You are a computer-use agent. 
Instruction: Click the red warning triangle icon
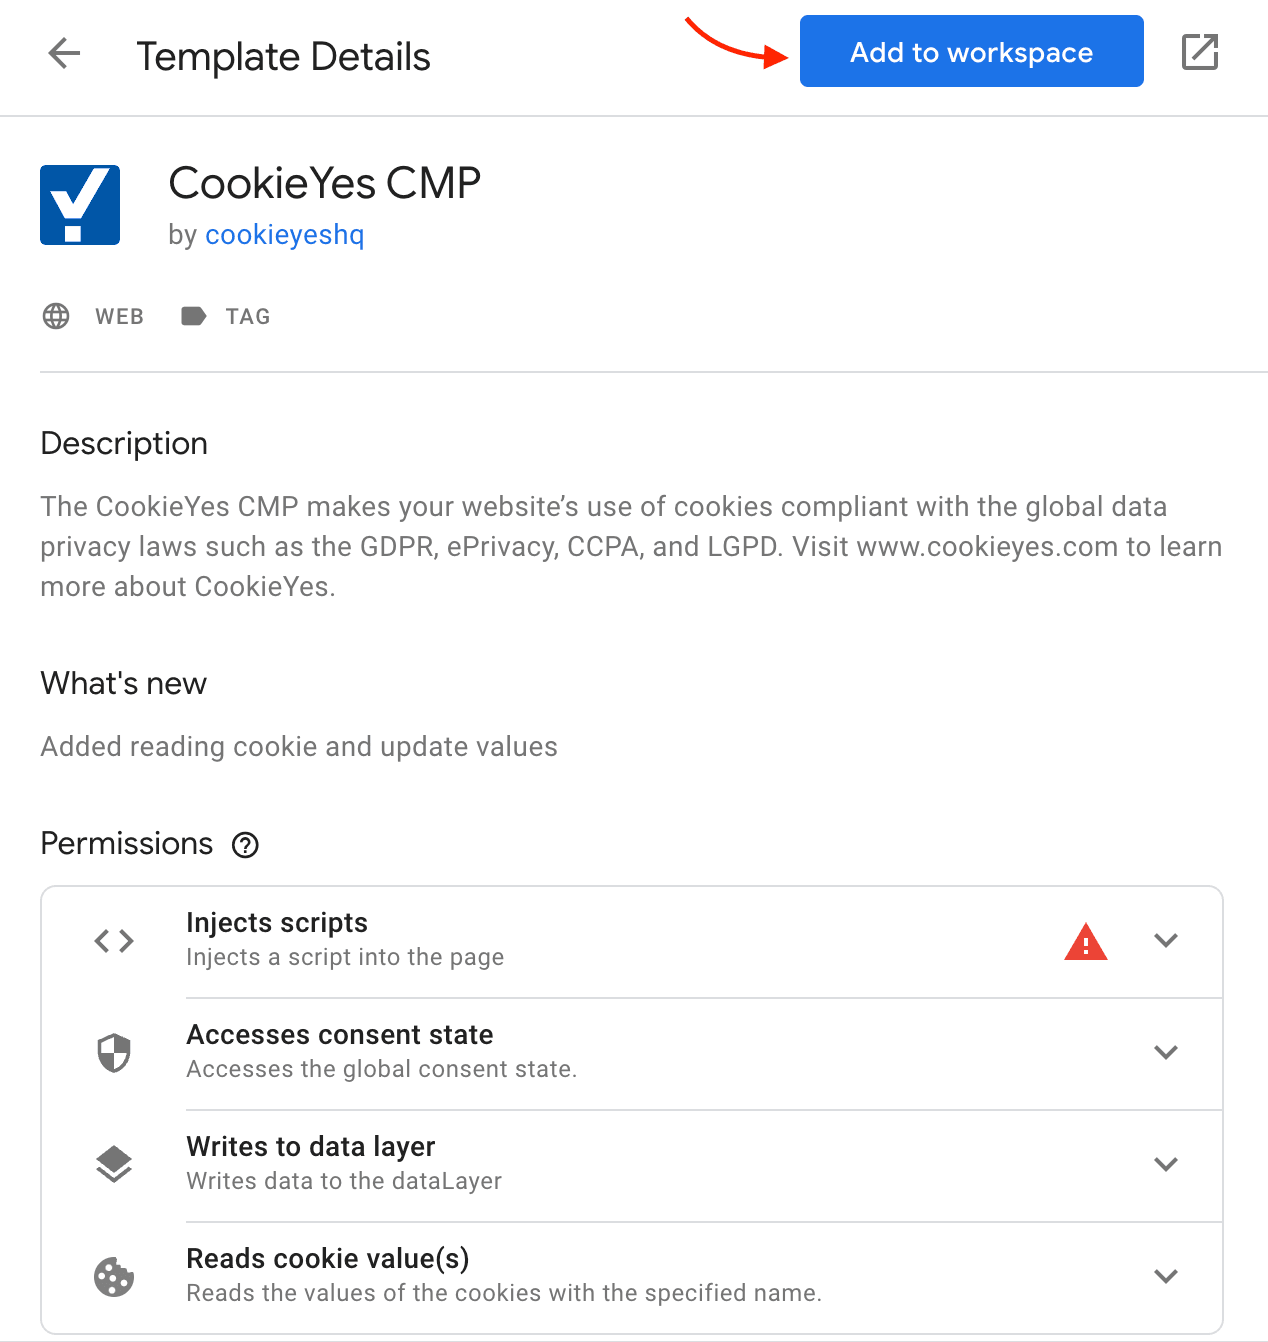1086,942
